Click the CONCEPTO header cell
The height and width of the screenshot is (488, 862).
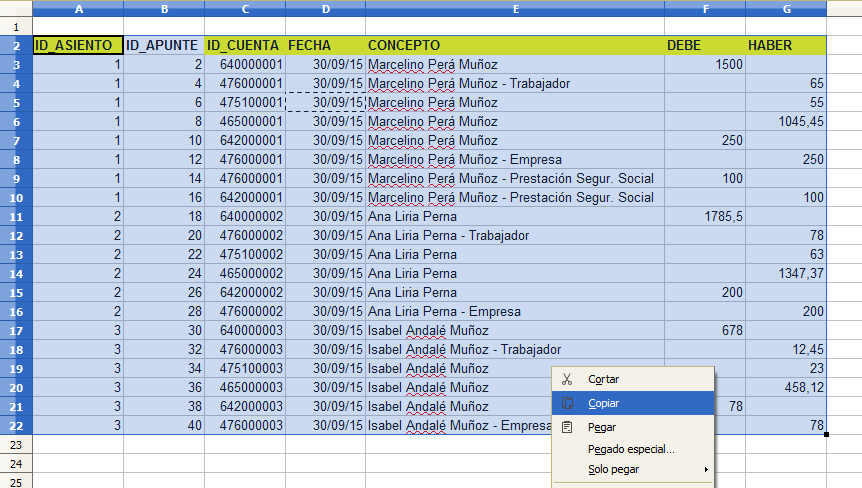pyautogui.click(x=515, y=45)
